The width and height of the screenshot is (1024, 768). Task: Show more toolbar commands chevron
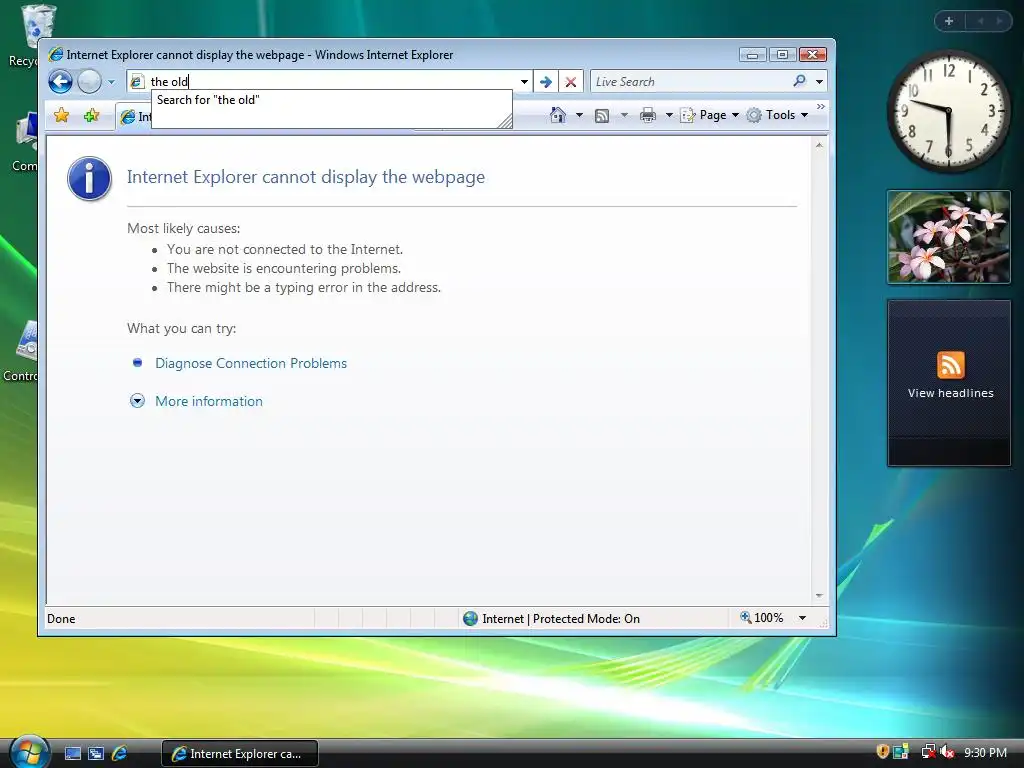[x=820, y=106]
